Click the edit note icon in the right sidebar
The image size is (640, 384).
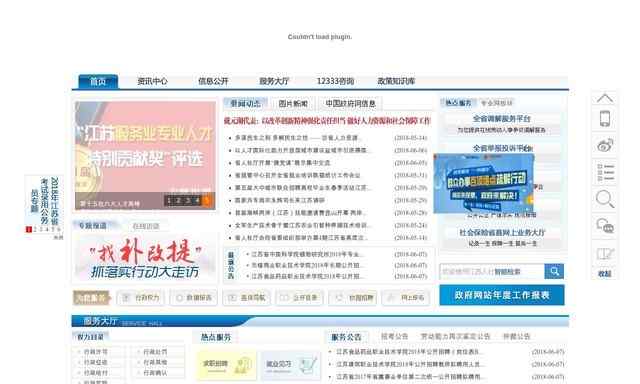pyautogui.click(x=605, y=254)
